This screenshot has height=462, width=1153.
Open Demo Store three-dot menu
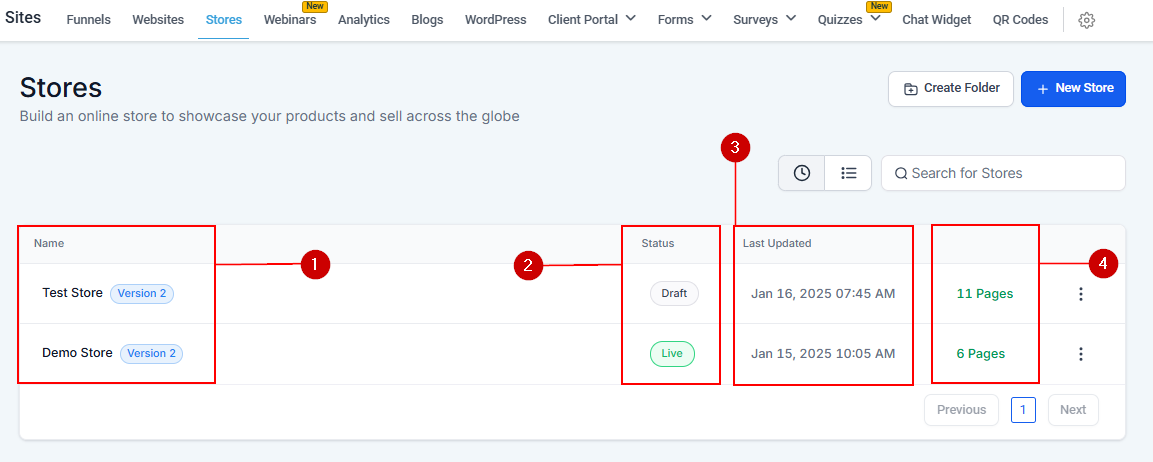[1080, 354]
